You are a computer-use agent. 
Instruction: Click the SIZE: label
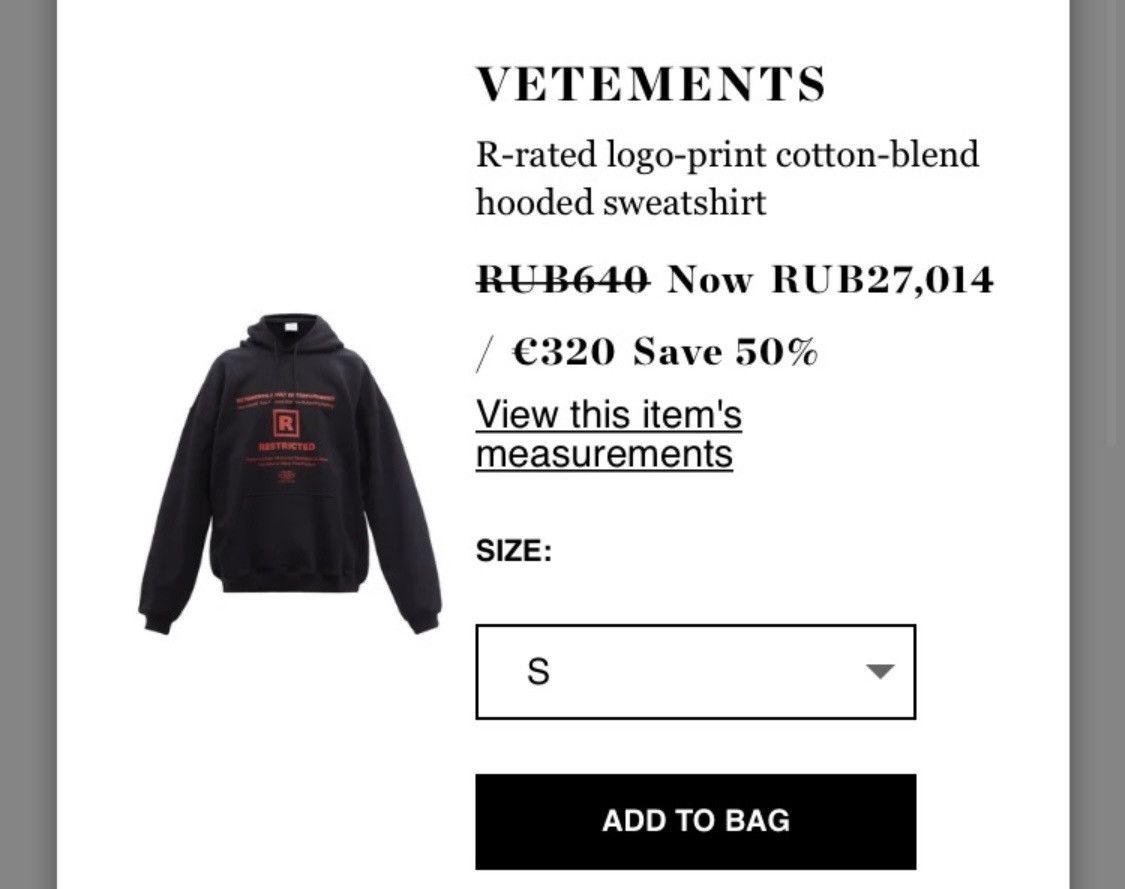(x=514, y=550)
